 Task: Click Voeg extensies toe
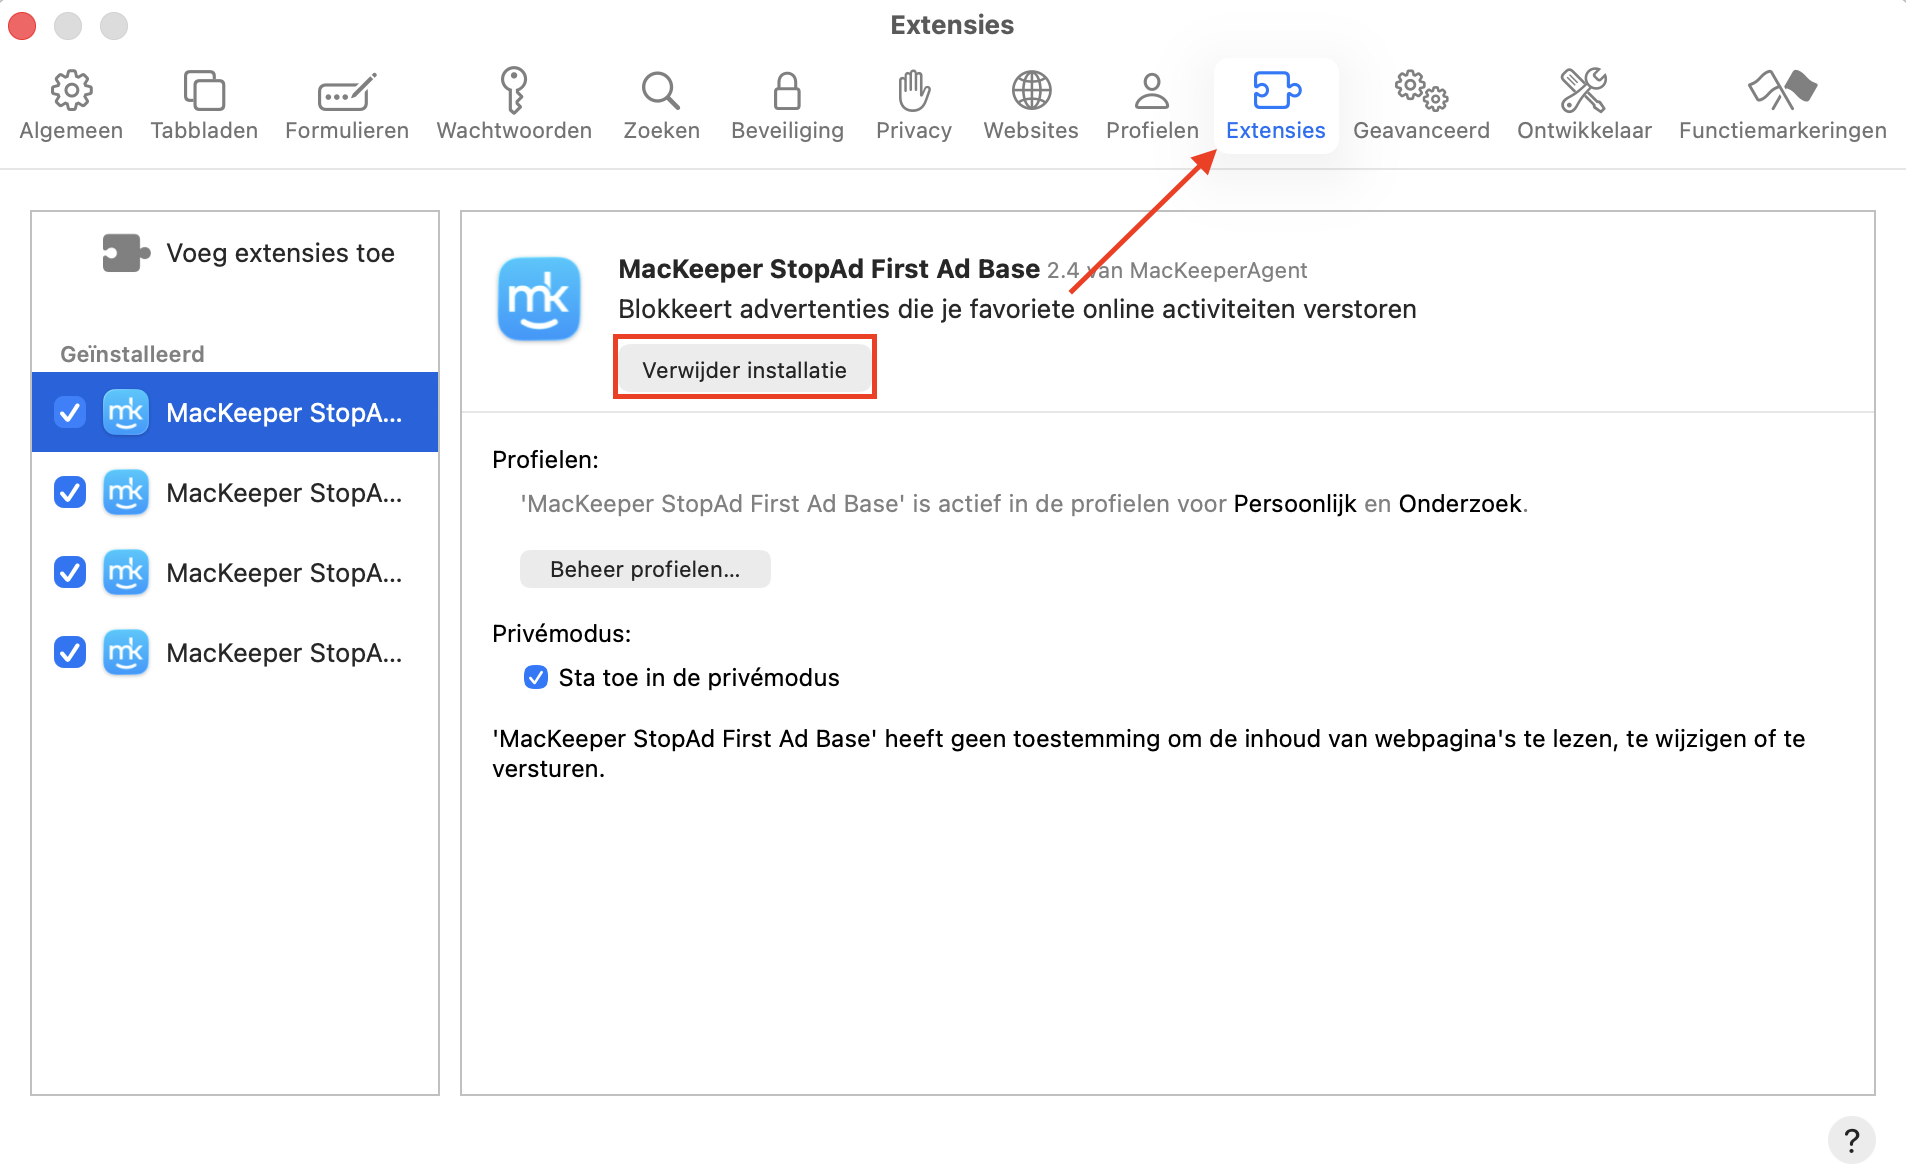coord(280,253)
